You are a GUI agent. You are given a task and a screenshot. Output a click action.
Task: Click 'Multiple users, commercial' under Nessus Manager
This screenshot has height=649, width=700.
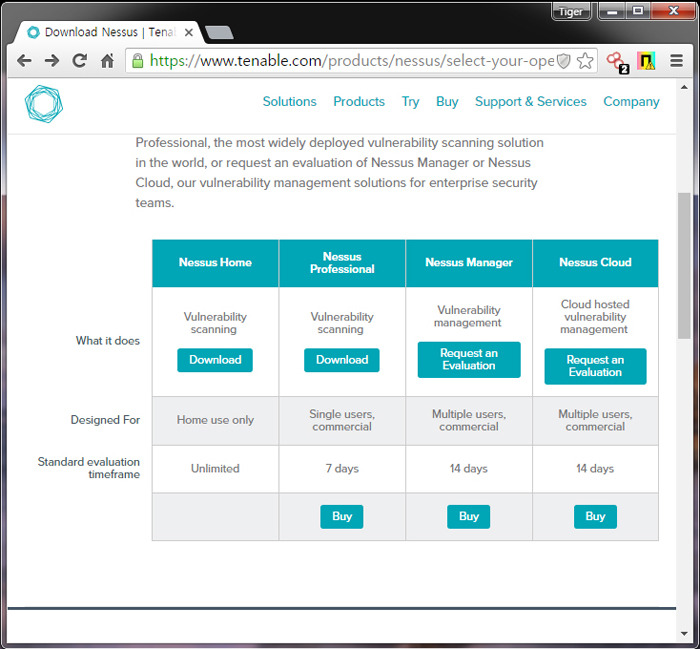(469, 420)
